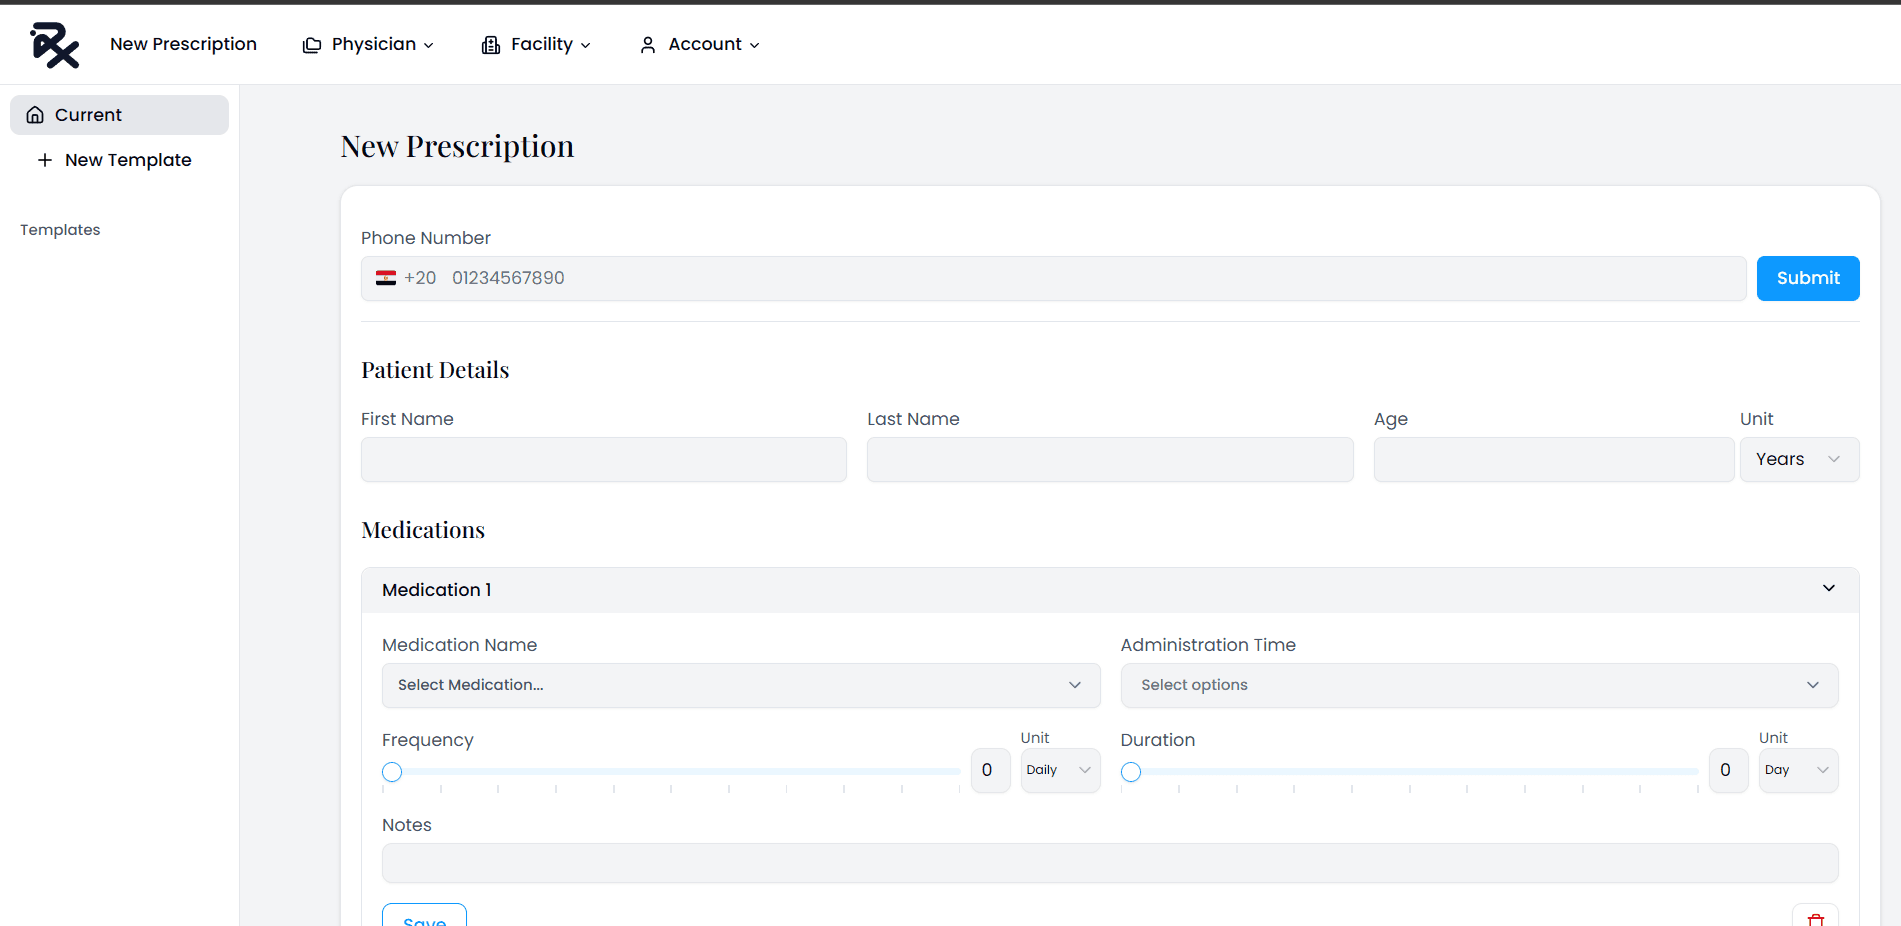Click the red trash delete icon
The height and width of the screenshot is (926, 1901).
tap(1815, 919)
